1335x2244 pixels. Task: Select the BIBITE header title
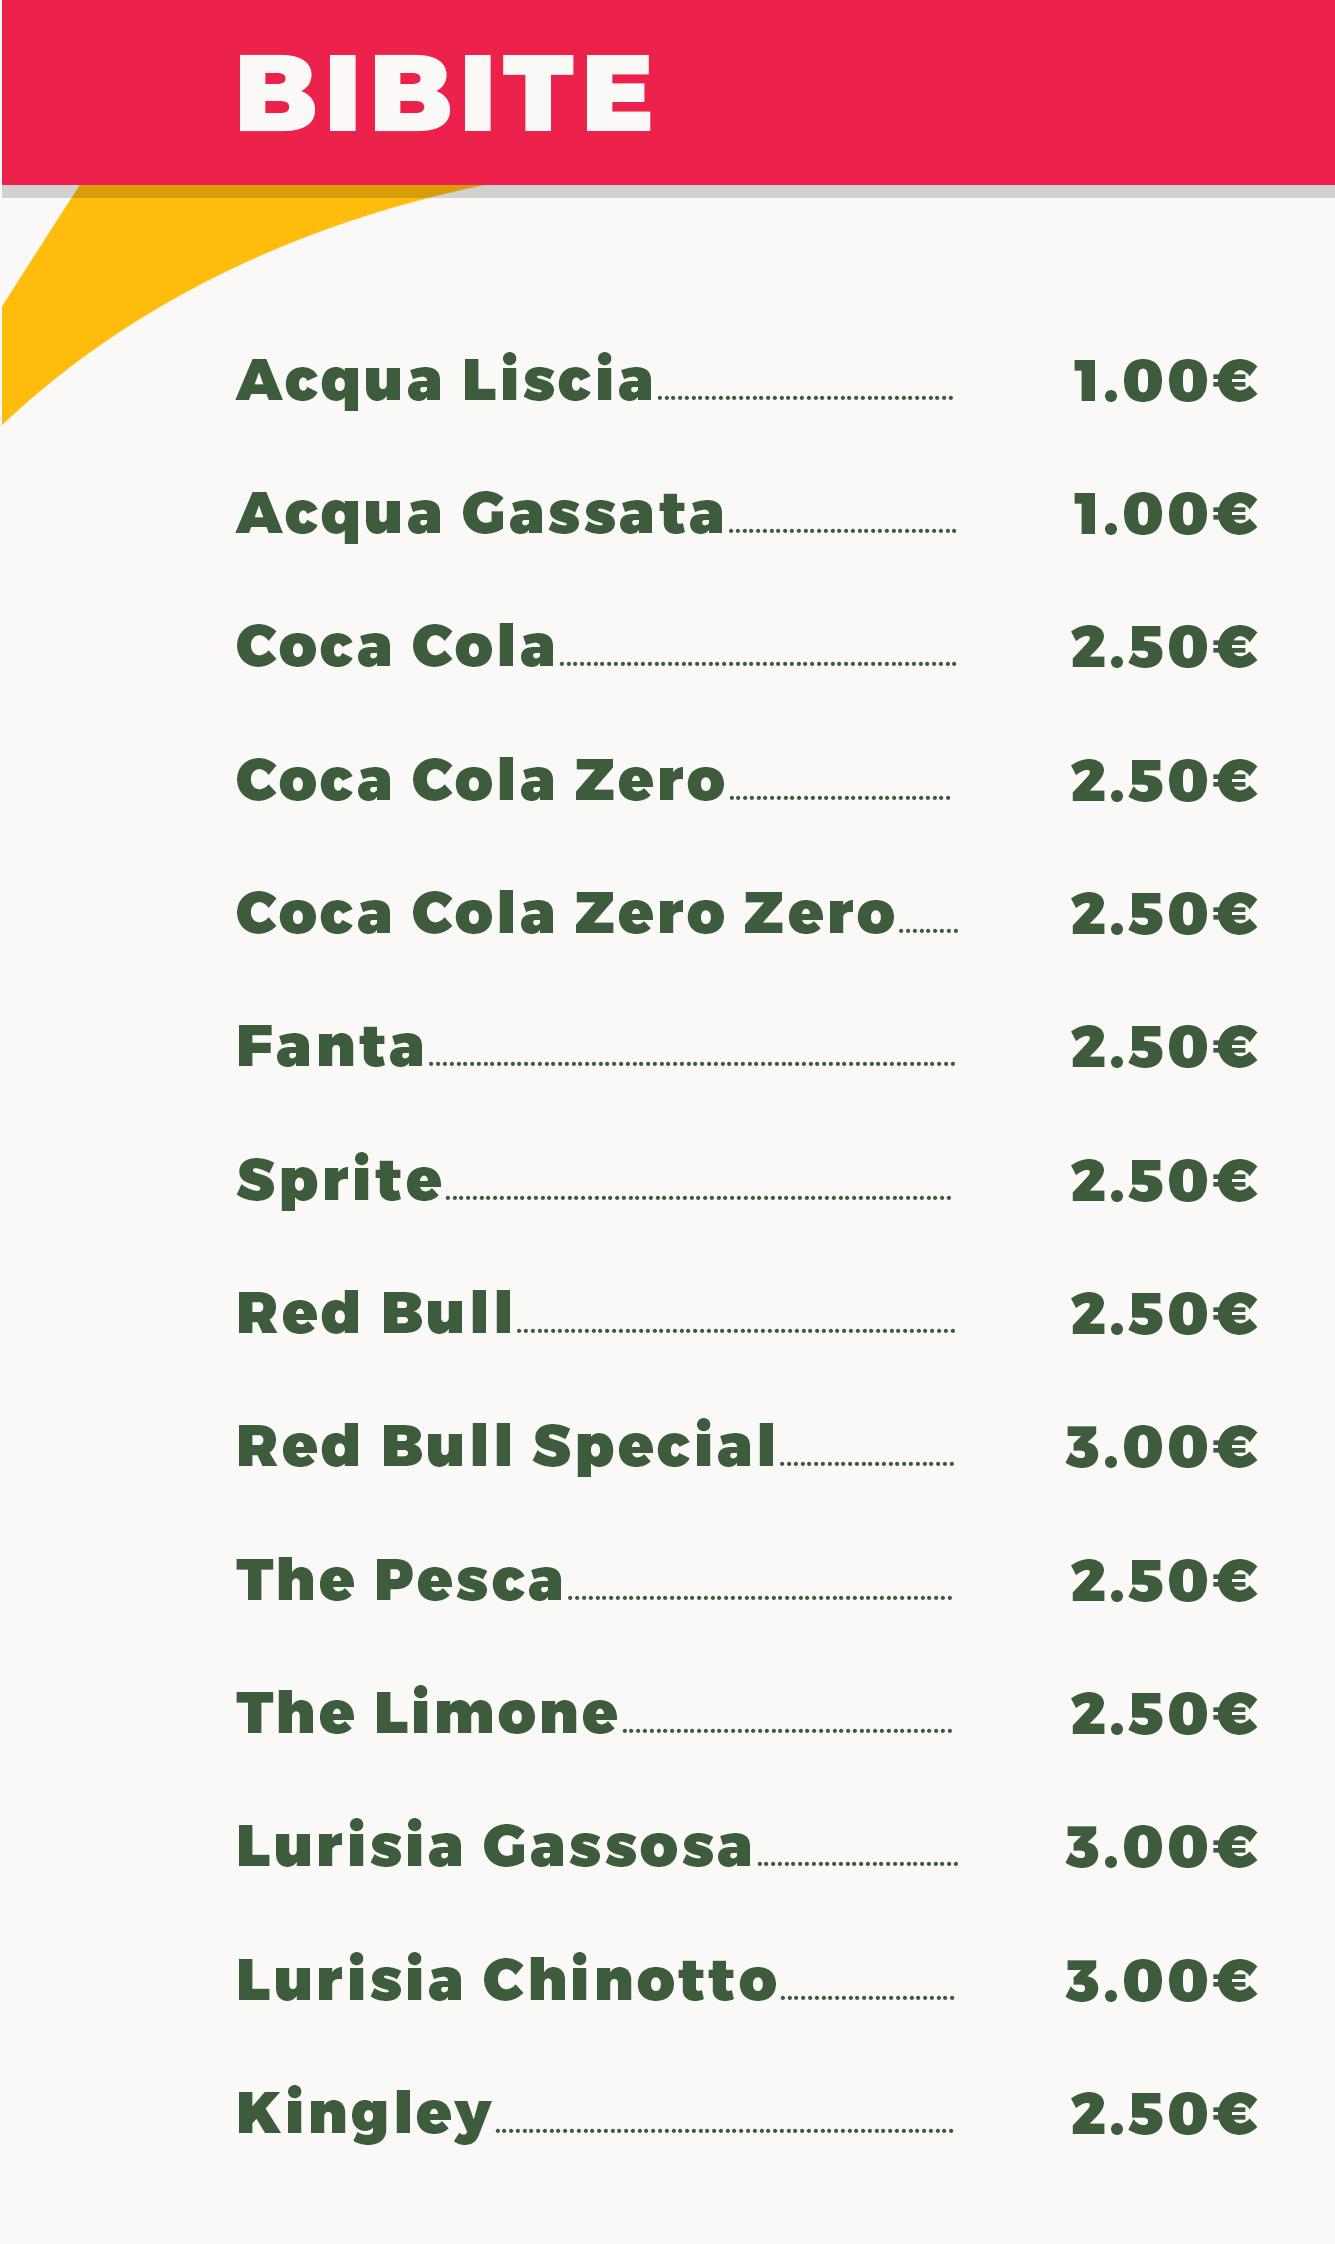[x=445, y=93]
